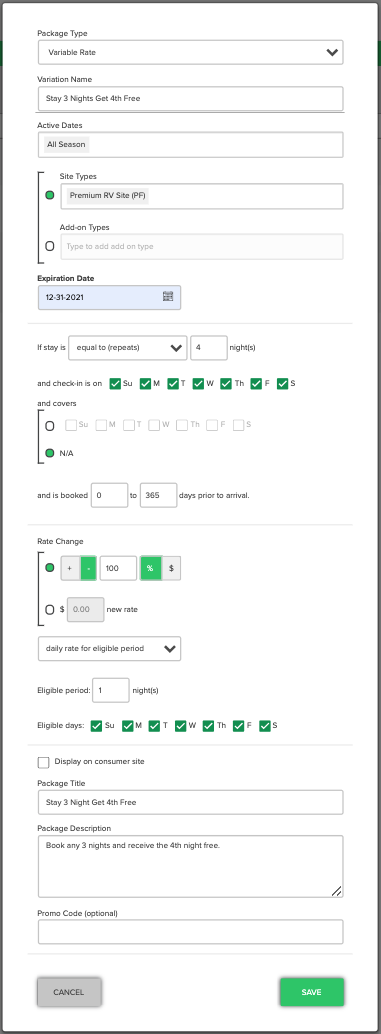Select the Add-on Types radio button
This screenshot has height=1034, width=381.
49,246
